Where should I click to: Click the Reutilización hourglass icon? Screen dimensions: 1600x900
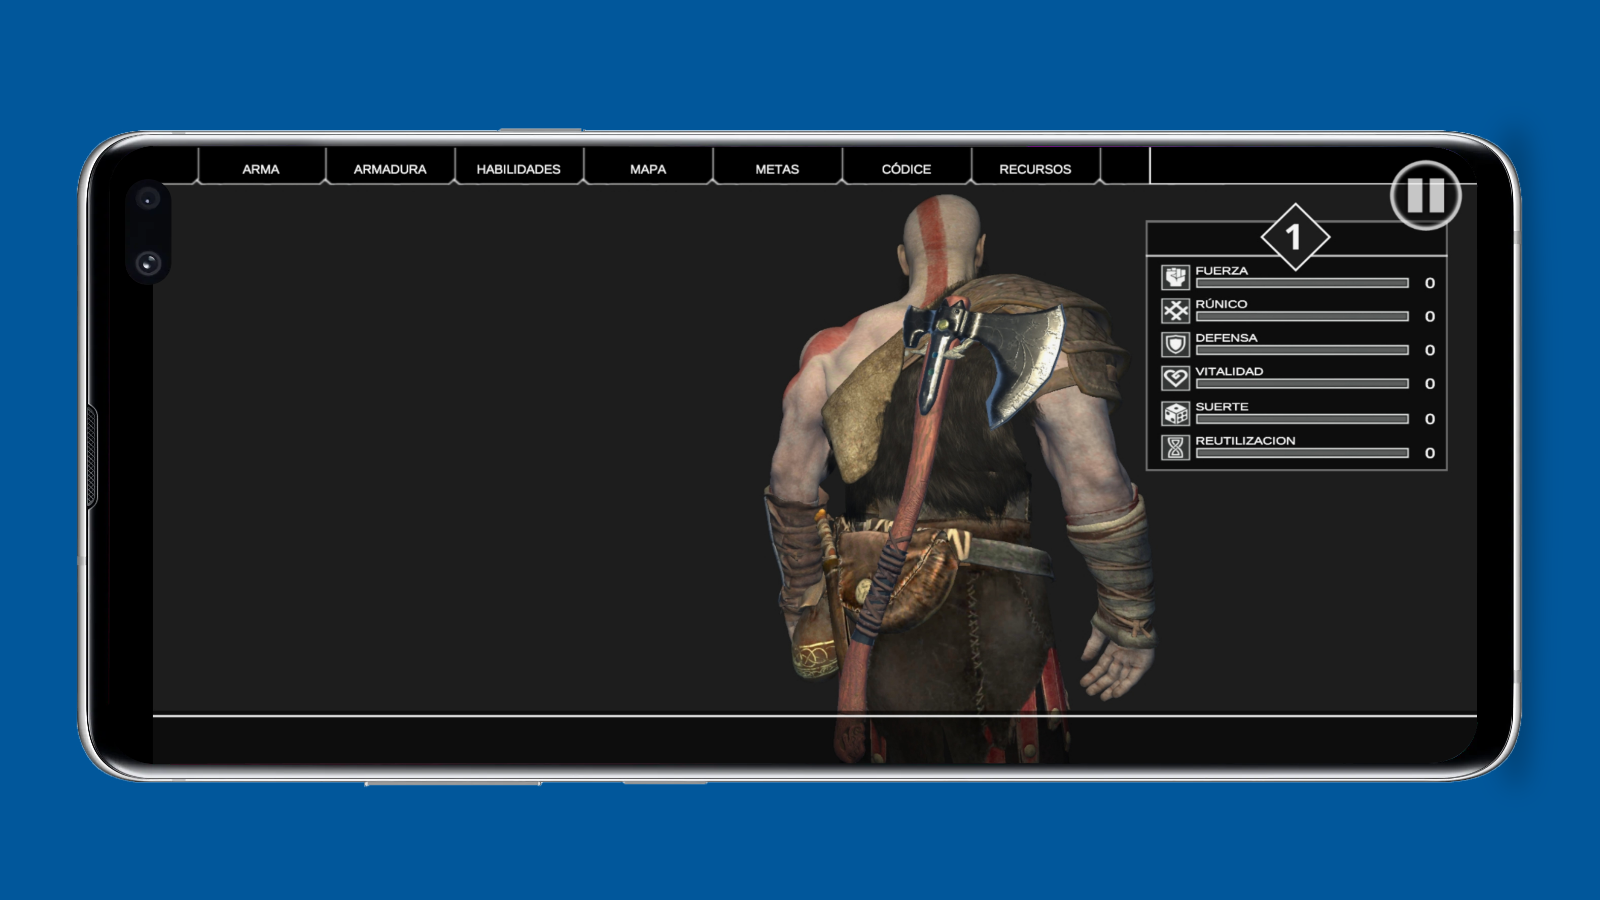[x=1175, y=447]
